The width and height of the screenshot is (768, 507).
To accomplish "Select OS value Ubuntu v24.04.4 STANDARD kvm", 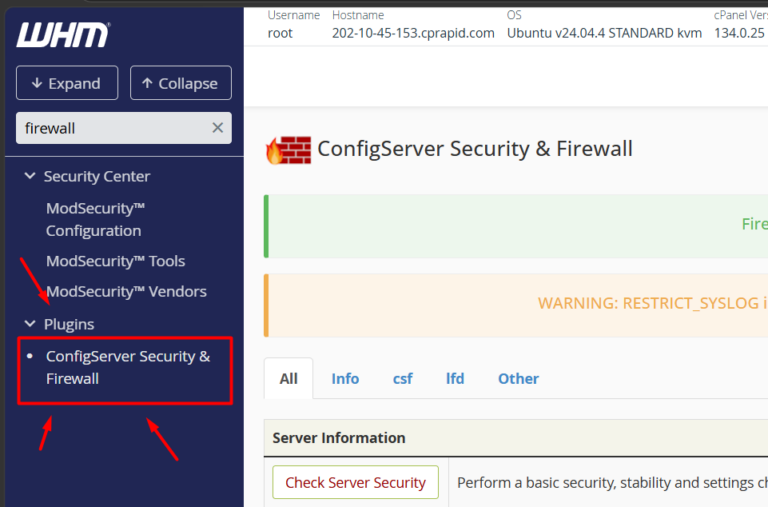I will [x=604, y=33].
